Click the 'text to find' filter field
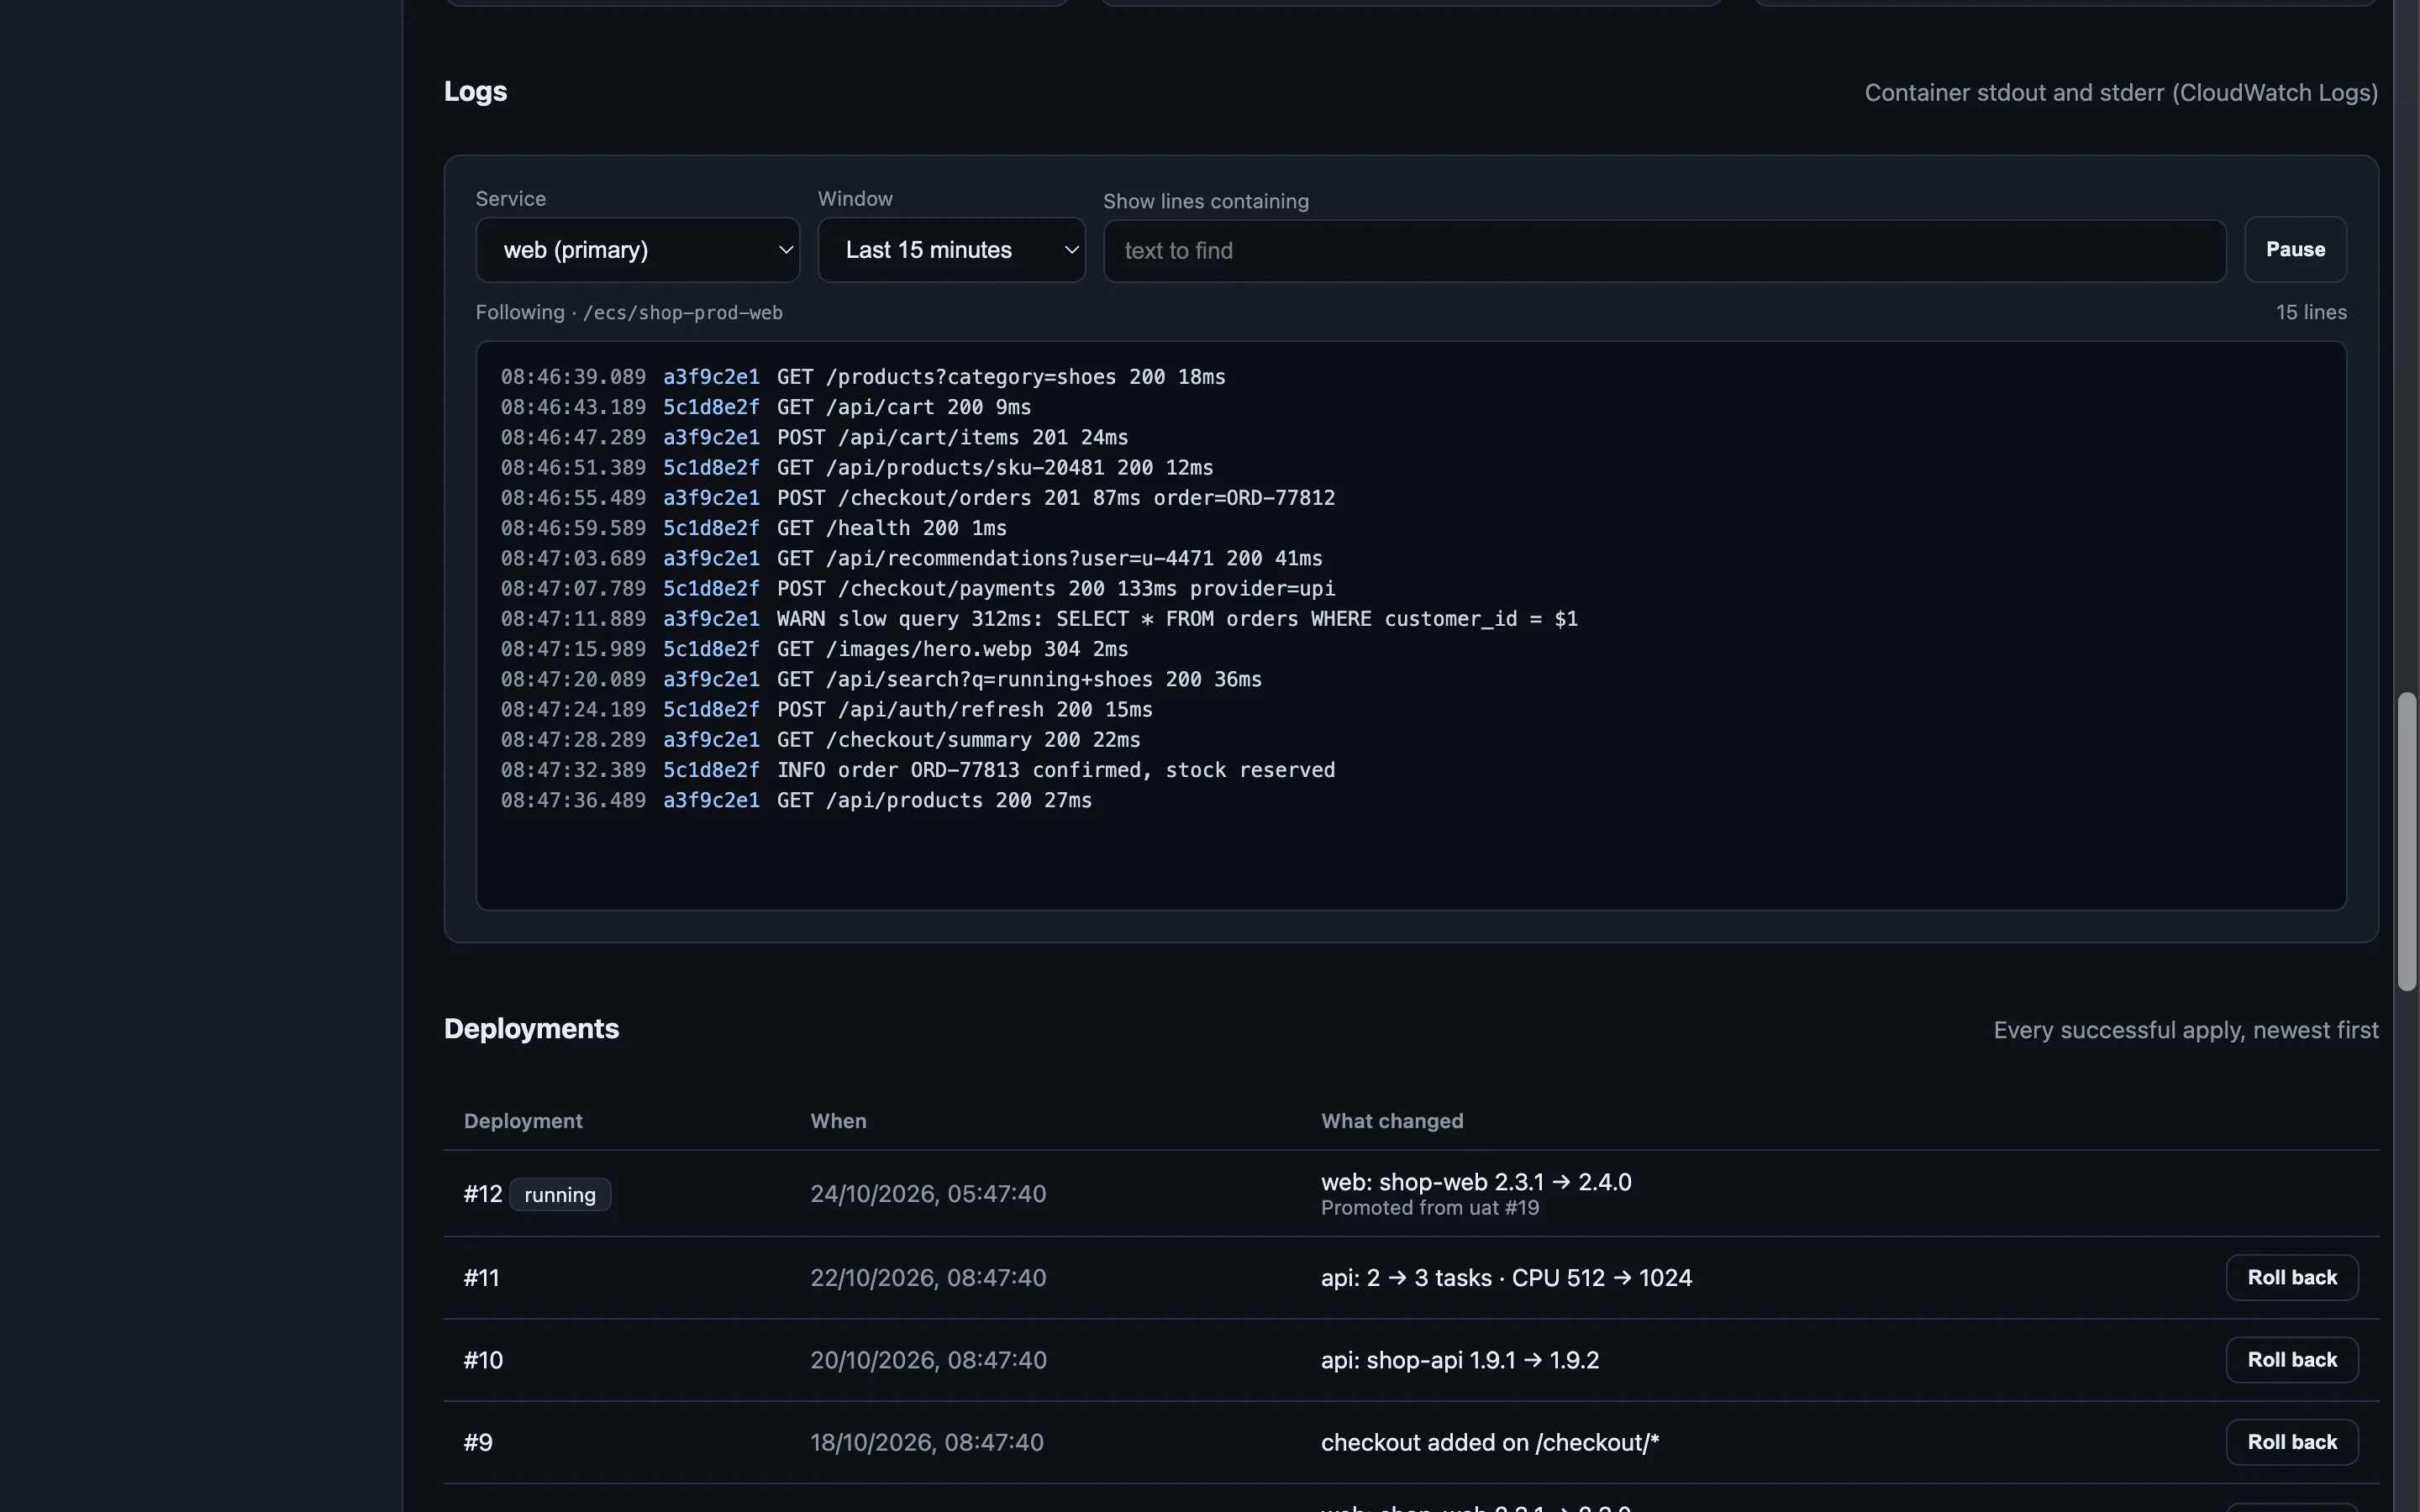 (x=1664, y=251)
